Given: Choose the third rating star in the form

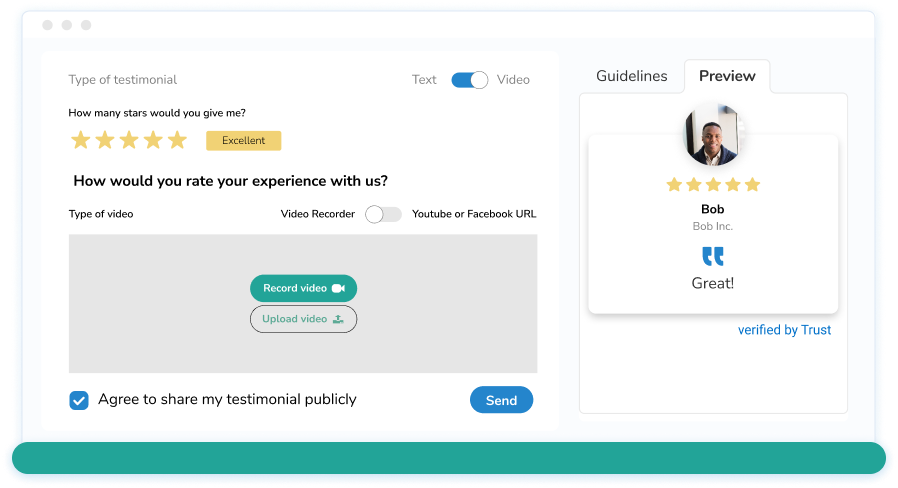Looking at the screenshot, I should (x=129, y=140).
